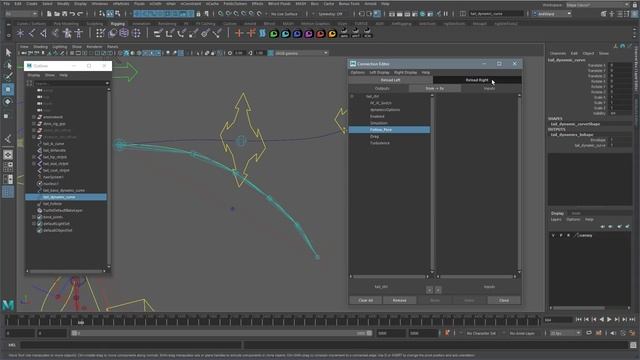Open Connection Editor Options menu
This screenshot has height=360, width=640.
[x=358, y=72]
